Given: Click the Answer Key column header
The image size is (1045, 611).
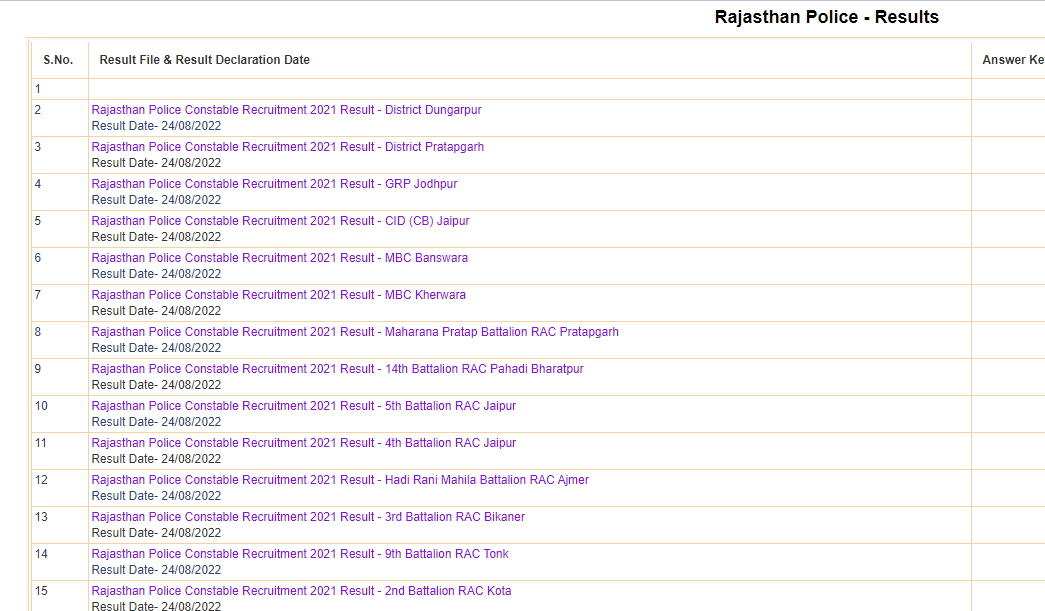Looking at the screenshot, I should [1012, 60].
